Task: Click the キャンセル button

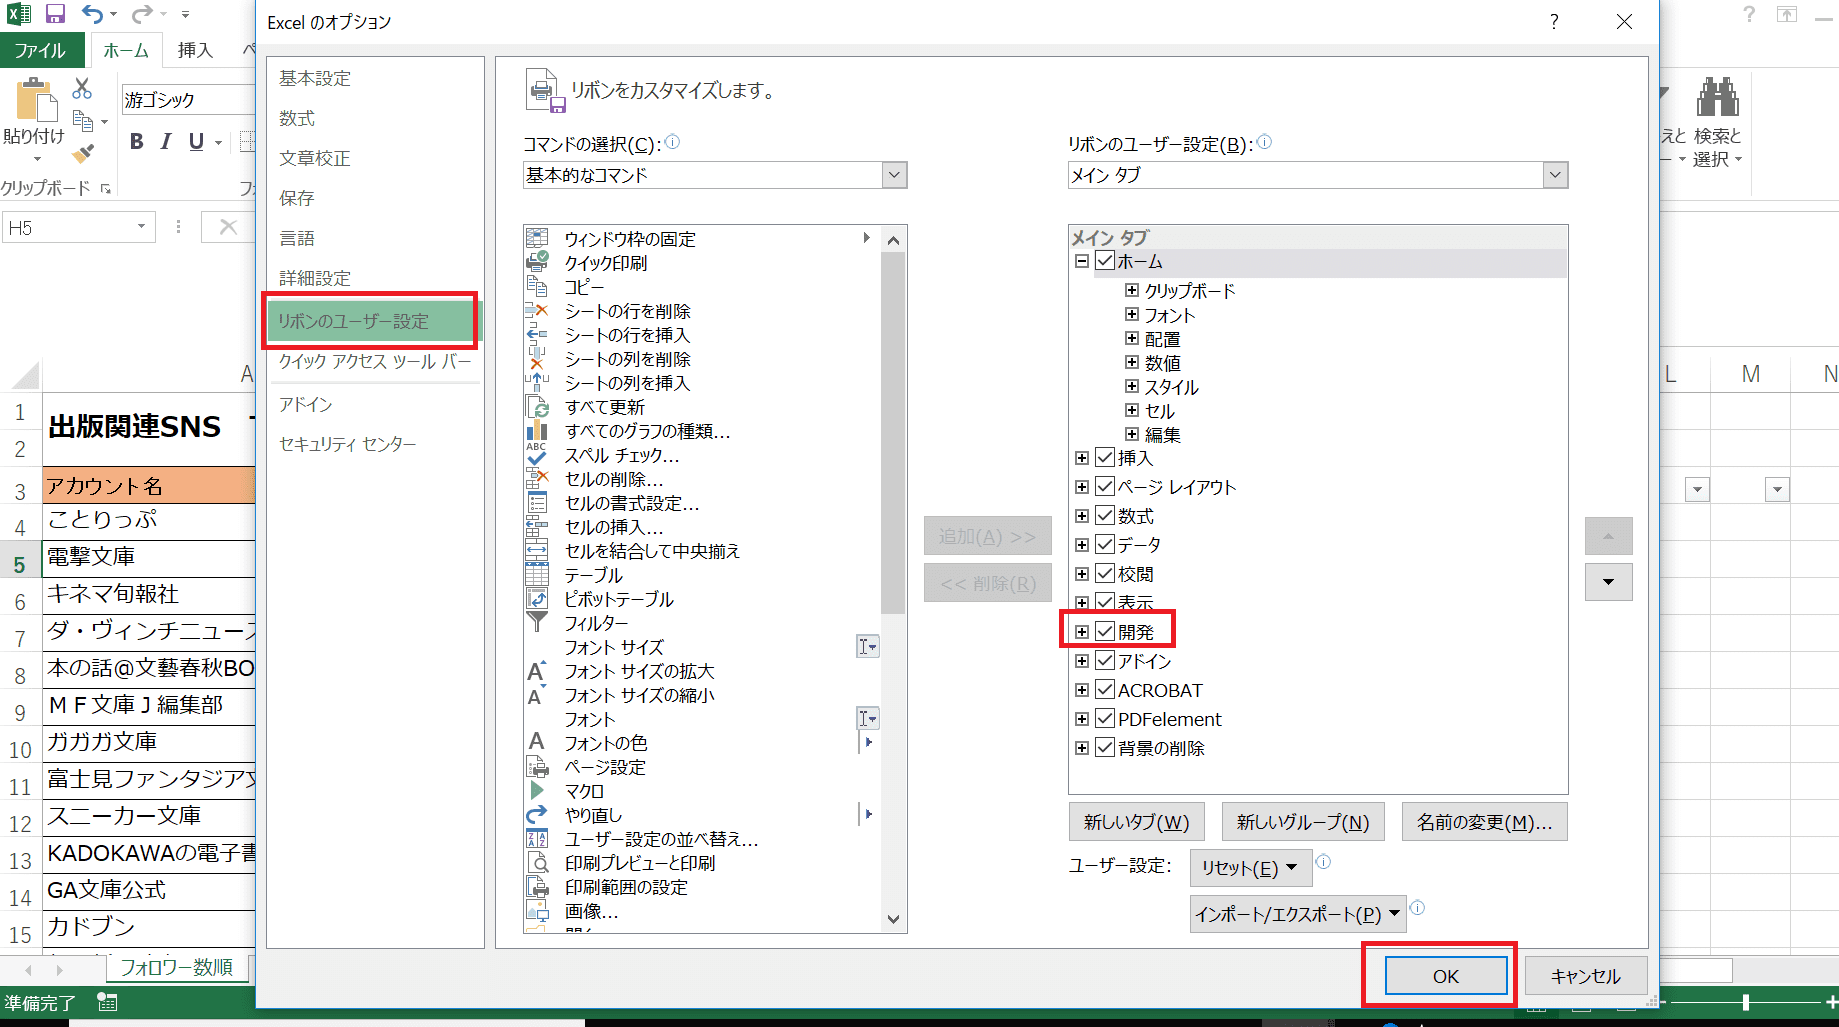Action: (x=1586, y=976)
